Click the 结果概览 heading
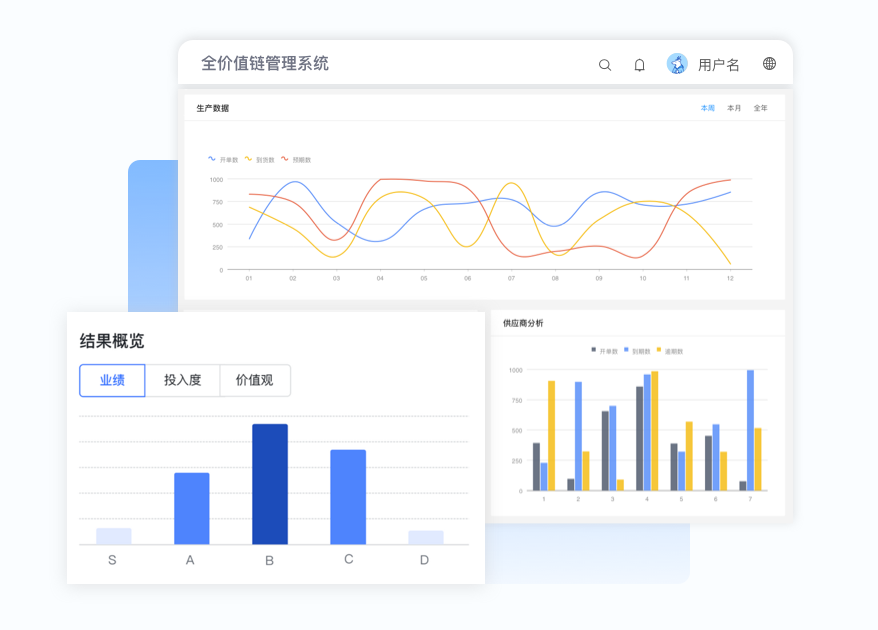The height and width of the screenshot is (630, 878). [x=112, y=340]
